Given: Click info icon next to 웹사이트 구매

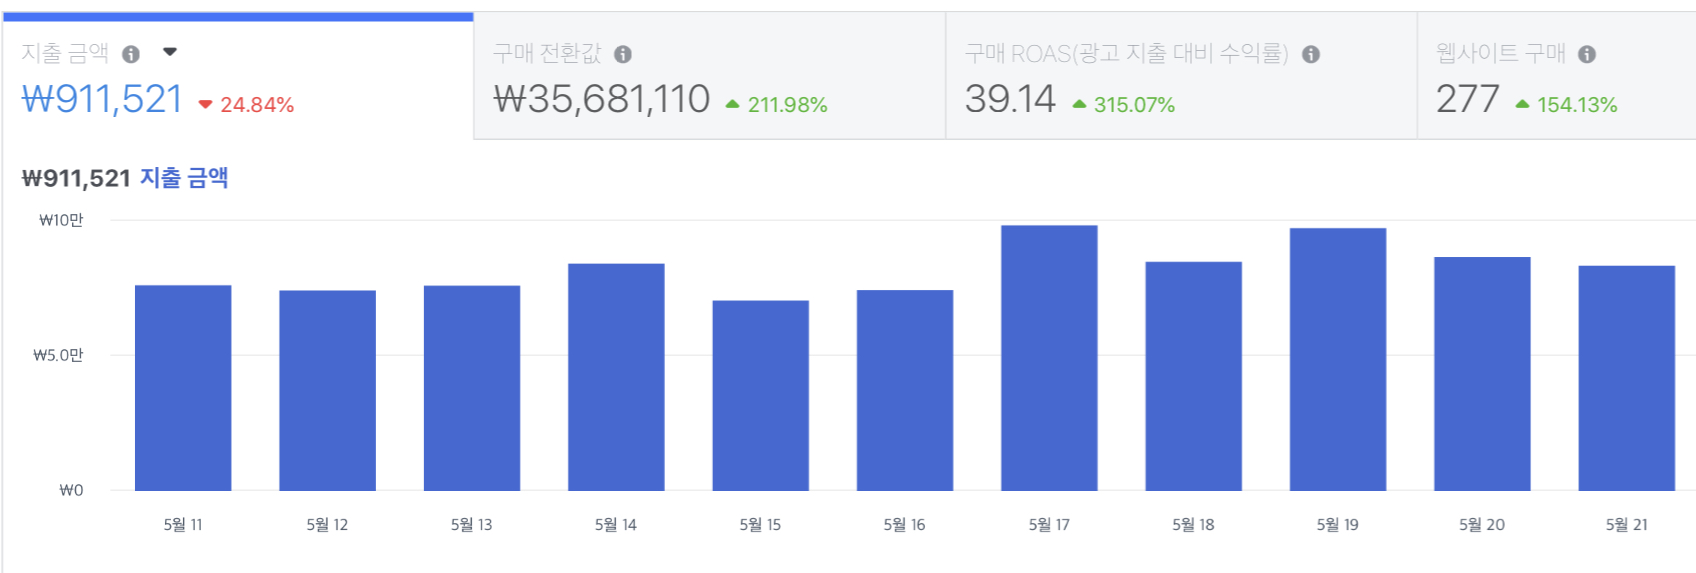Looking at the screenshot, I should pos(1587,54).
